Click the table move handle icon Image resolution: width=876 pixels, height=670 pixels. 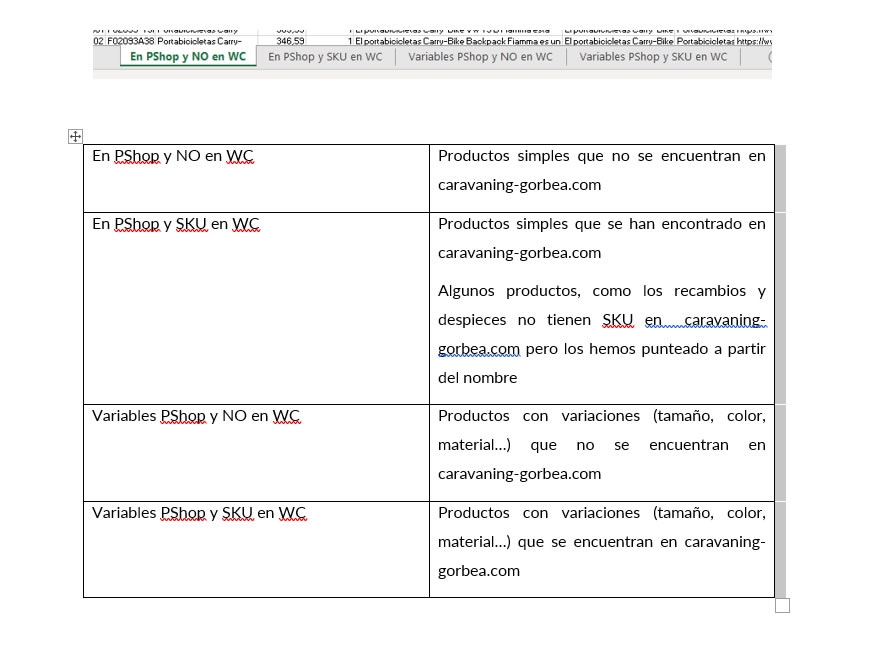point(75,136)
